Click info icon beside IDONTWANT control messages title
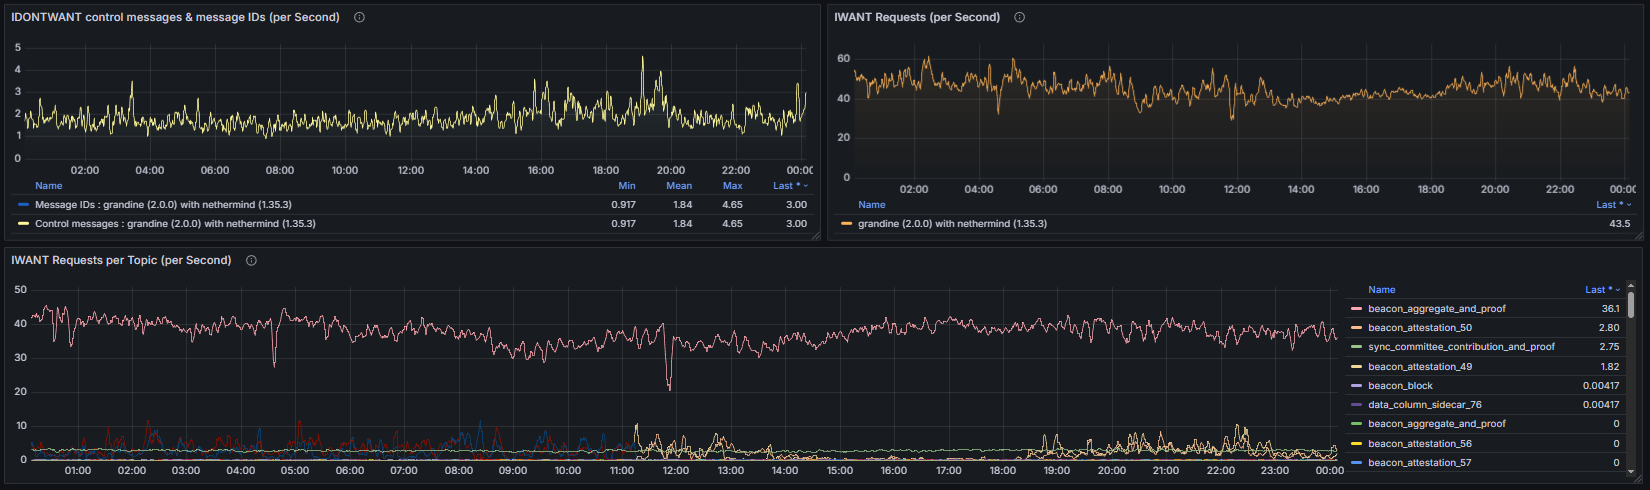Screen dimensions: 1650x490 359,17
